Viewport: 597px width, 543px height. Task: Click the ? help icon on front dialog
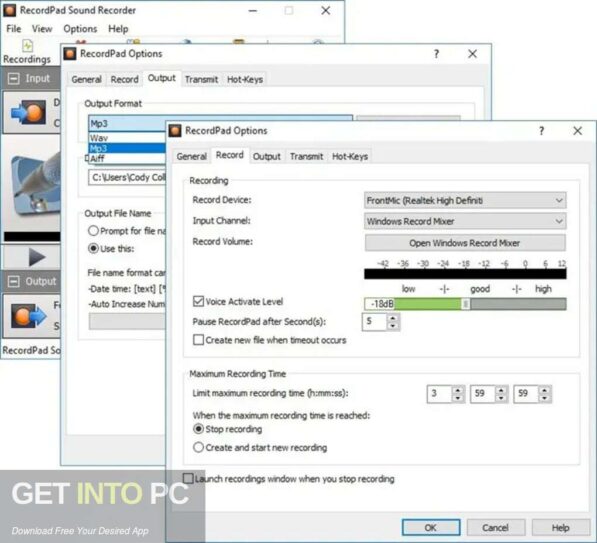point(541,131)
